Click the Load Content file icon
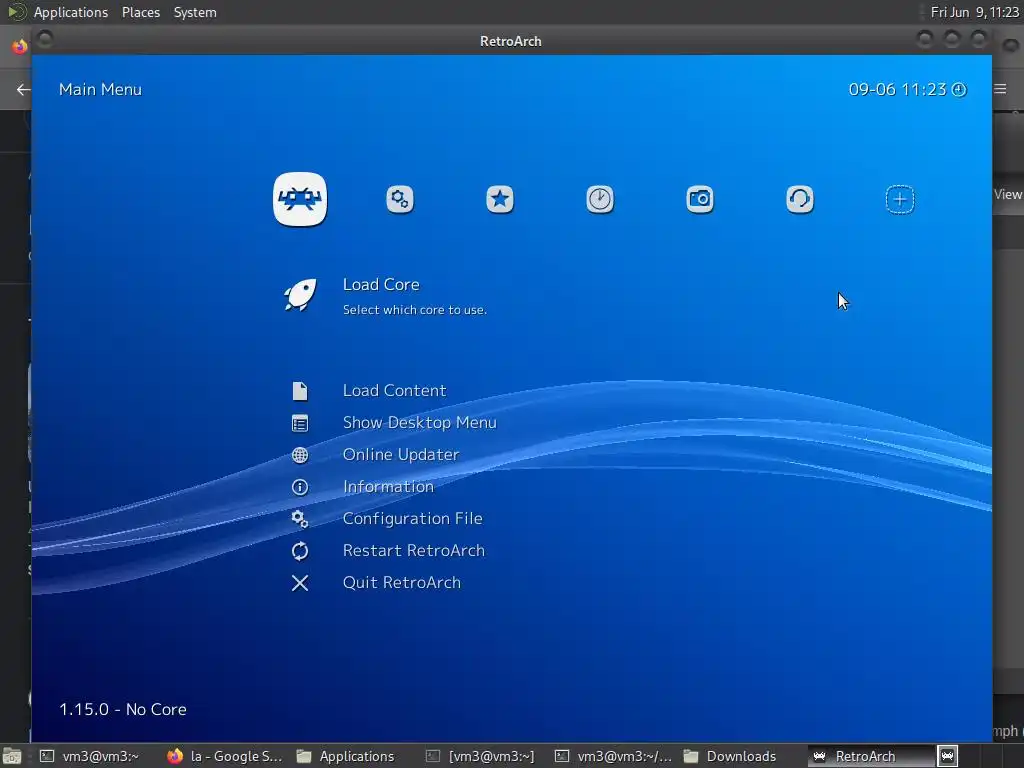The image size is (1024, 768). click(300, 391)
